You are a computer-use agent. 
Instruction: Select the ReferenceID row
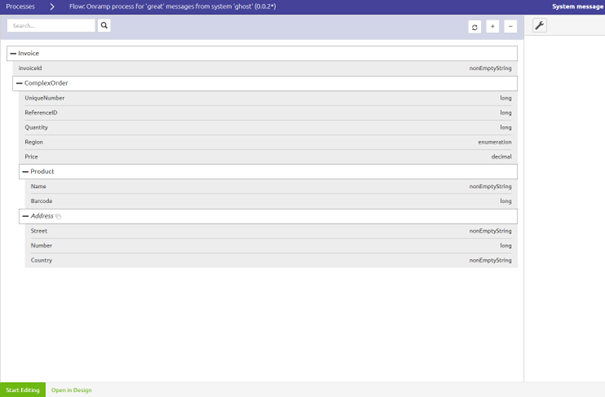tap(268, 113)
